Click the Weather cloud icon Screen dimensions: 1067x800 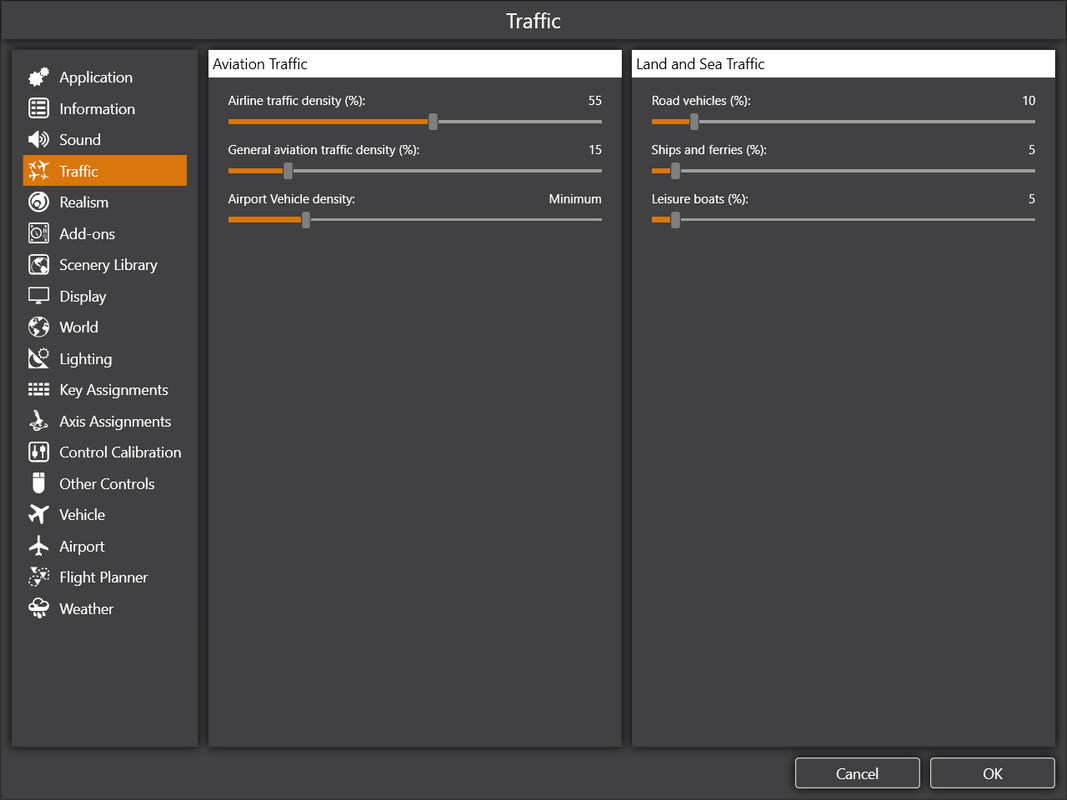[x=39, y=609]
